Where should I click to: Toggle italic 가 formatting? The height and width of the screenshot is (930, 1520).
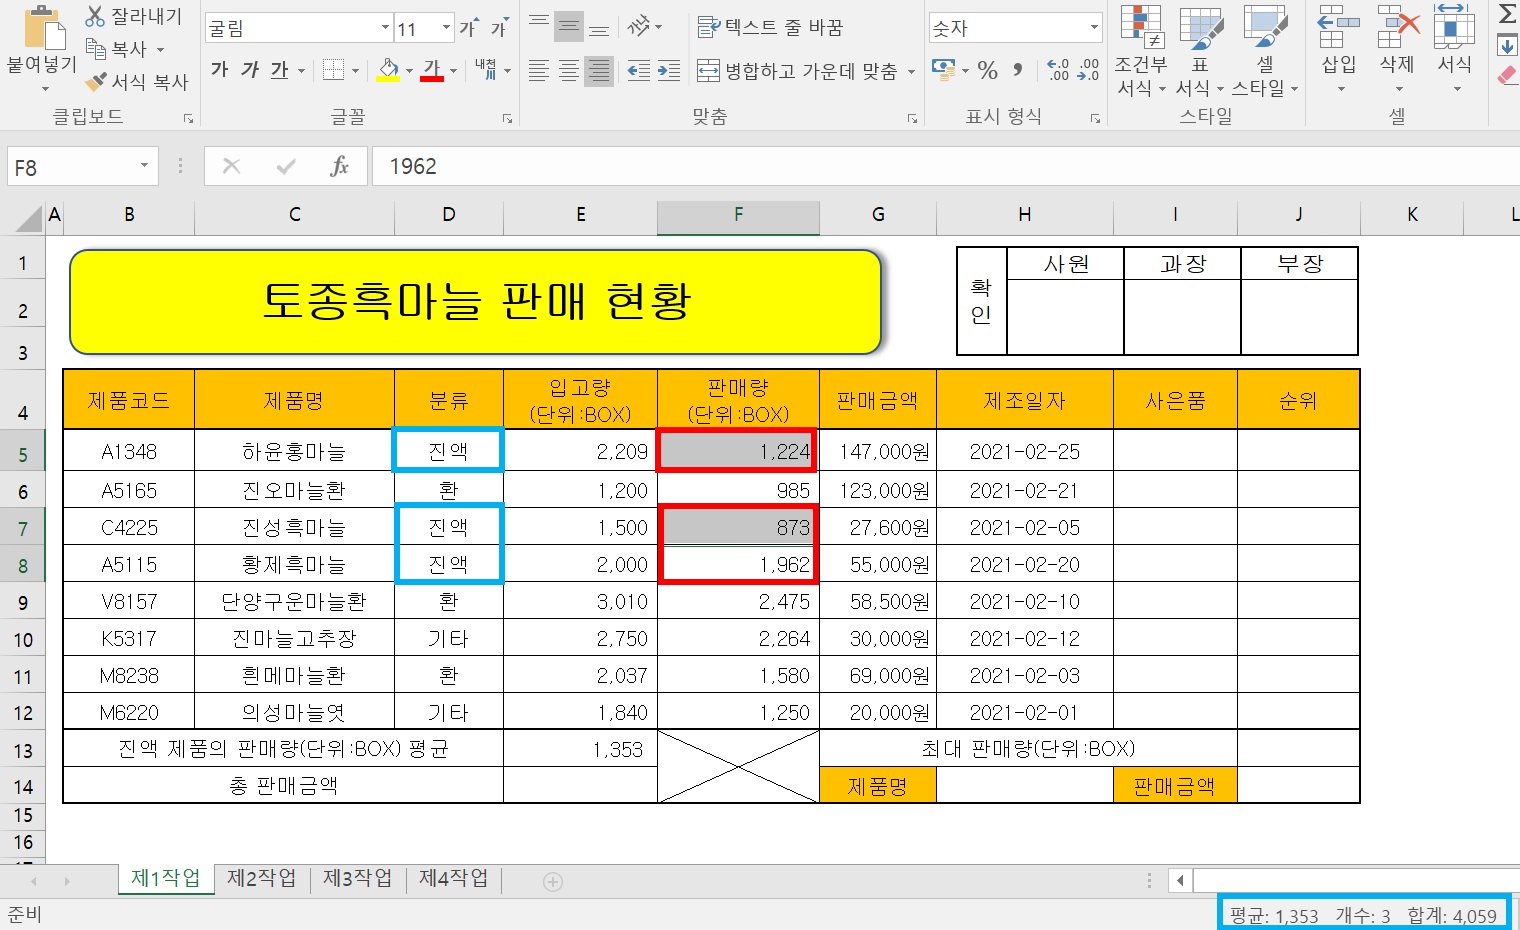point(249,69)
